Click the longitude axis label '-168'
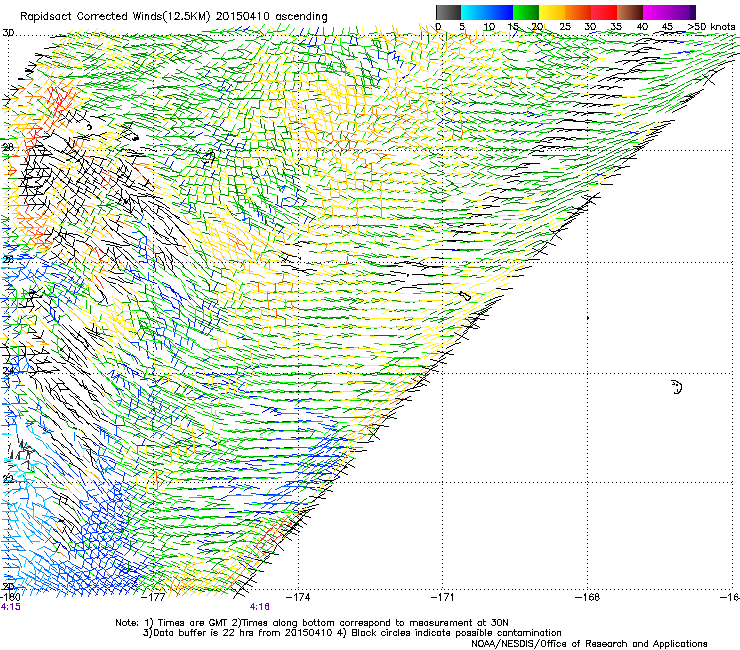Viewport: 740px width, 650px height. tap(587, 597)
